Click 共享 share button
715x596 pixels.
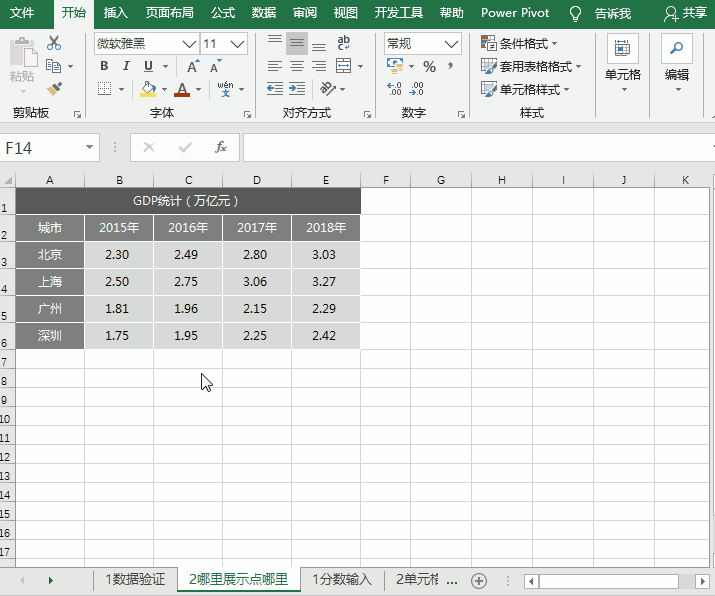[686, 13]
